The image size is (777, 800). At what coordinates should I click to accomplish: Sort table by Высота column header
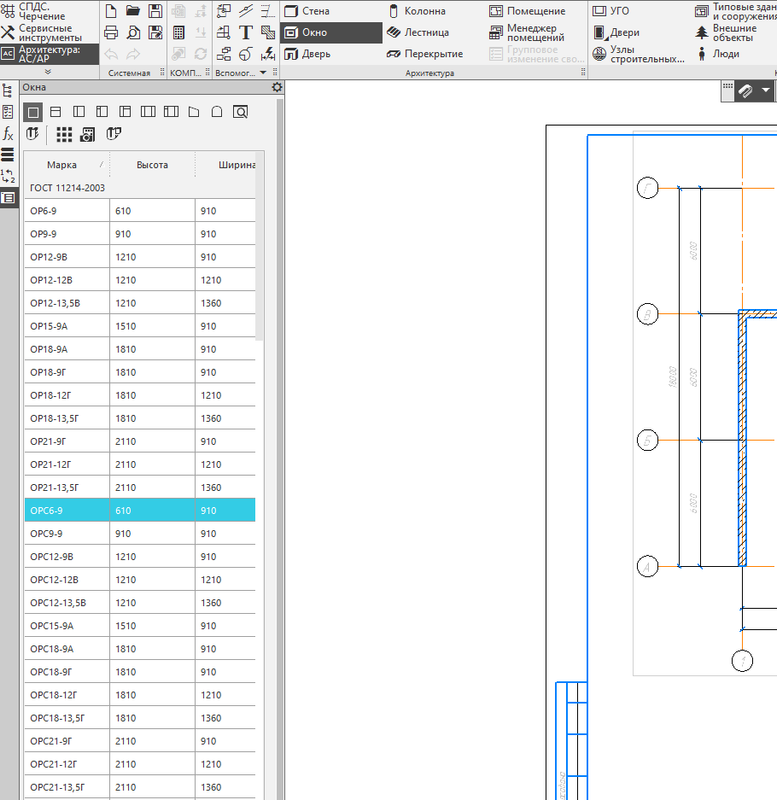pyautogui.click(x=152, y=165)
